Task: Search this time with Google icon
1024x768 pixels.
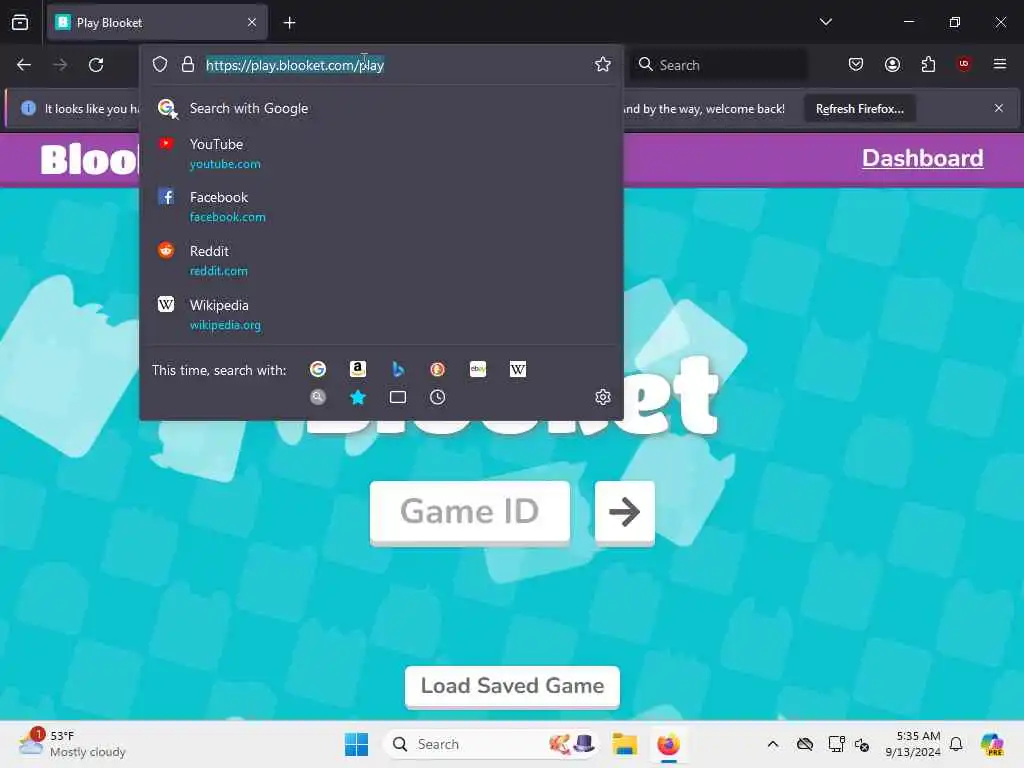Action: (318, 370)
